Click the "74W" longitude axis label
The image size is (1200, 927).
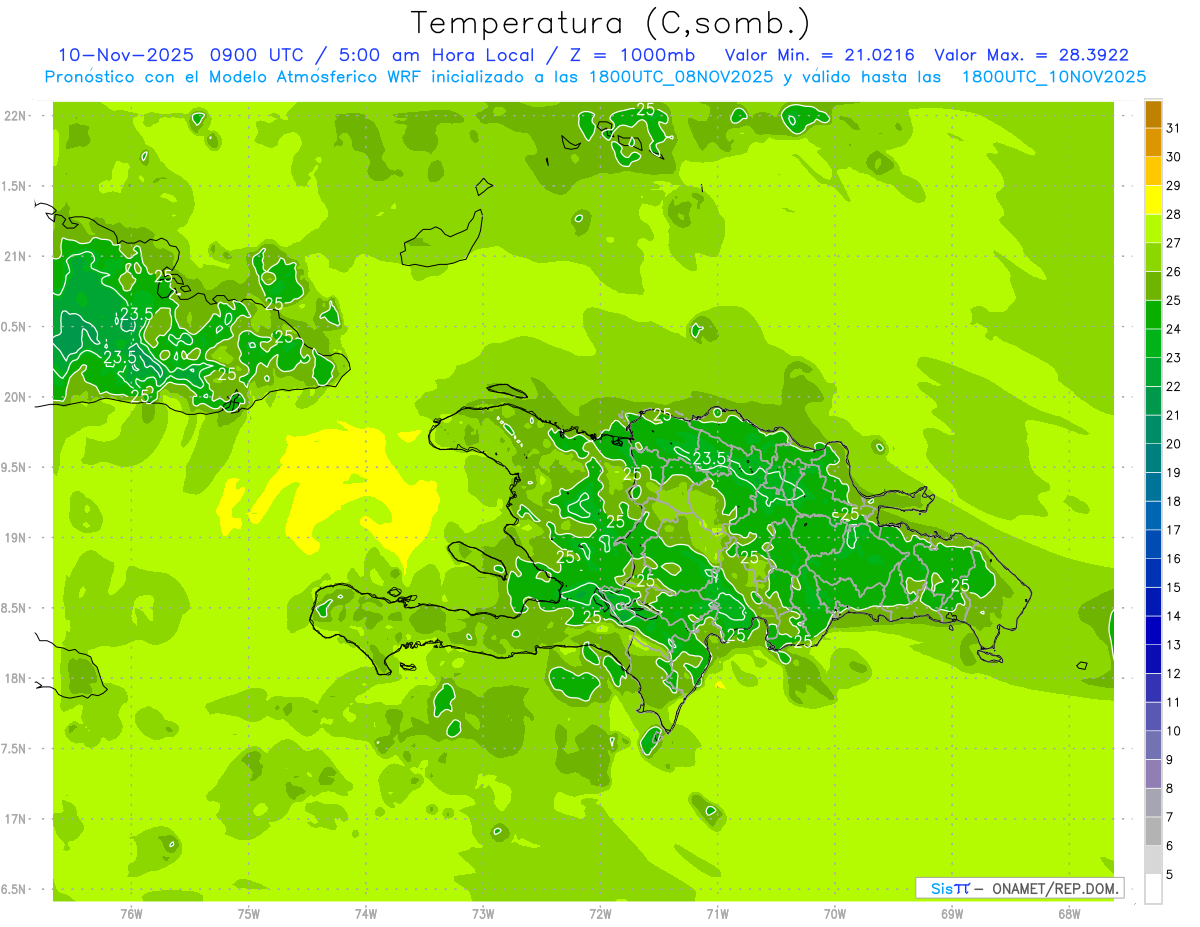(x=366, y=913)
